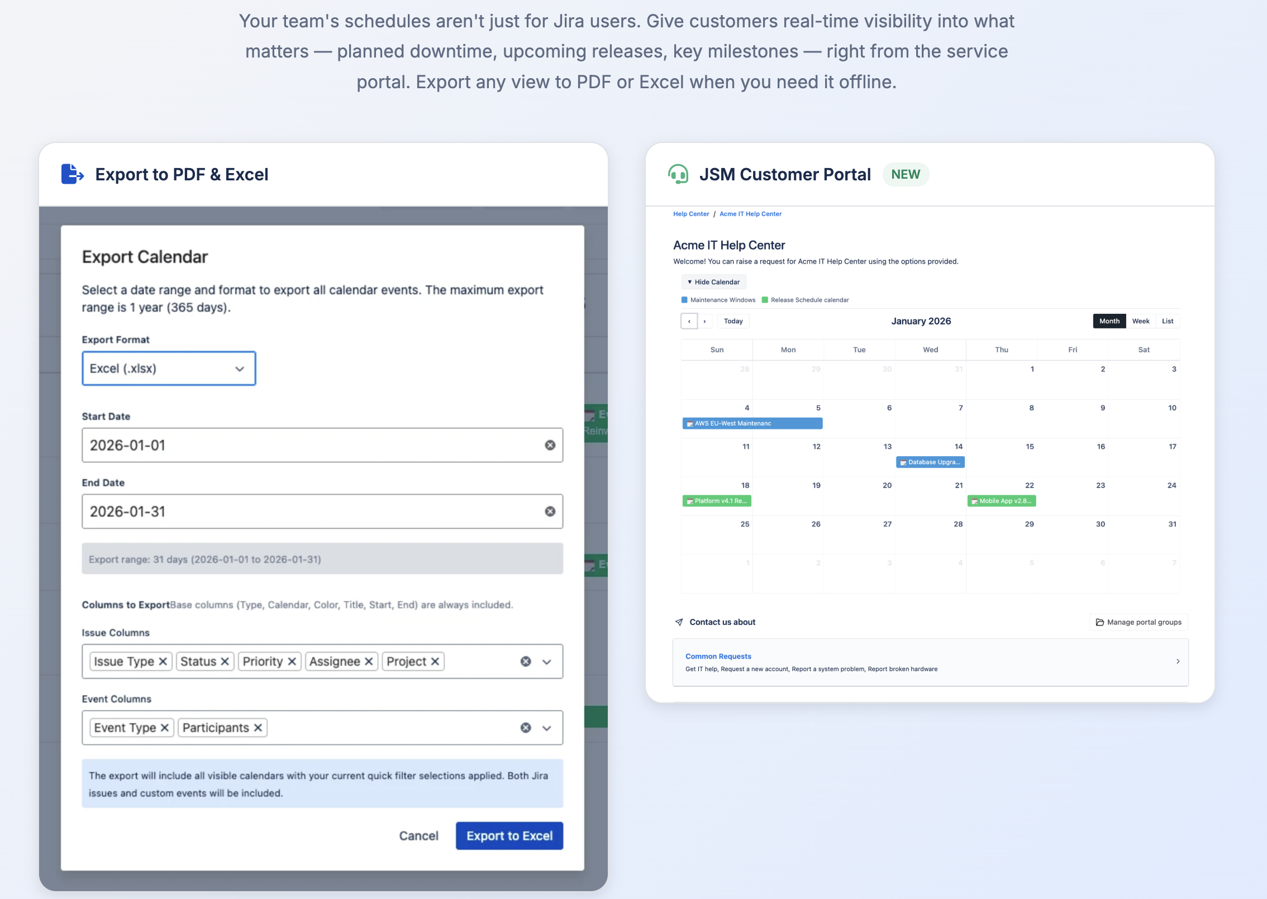Clear the End Date field value
Image resolution: width=1267 pixels, height=899 pixels.
[x=550, y=511]
